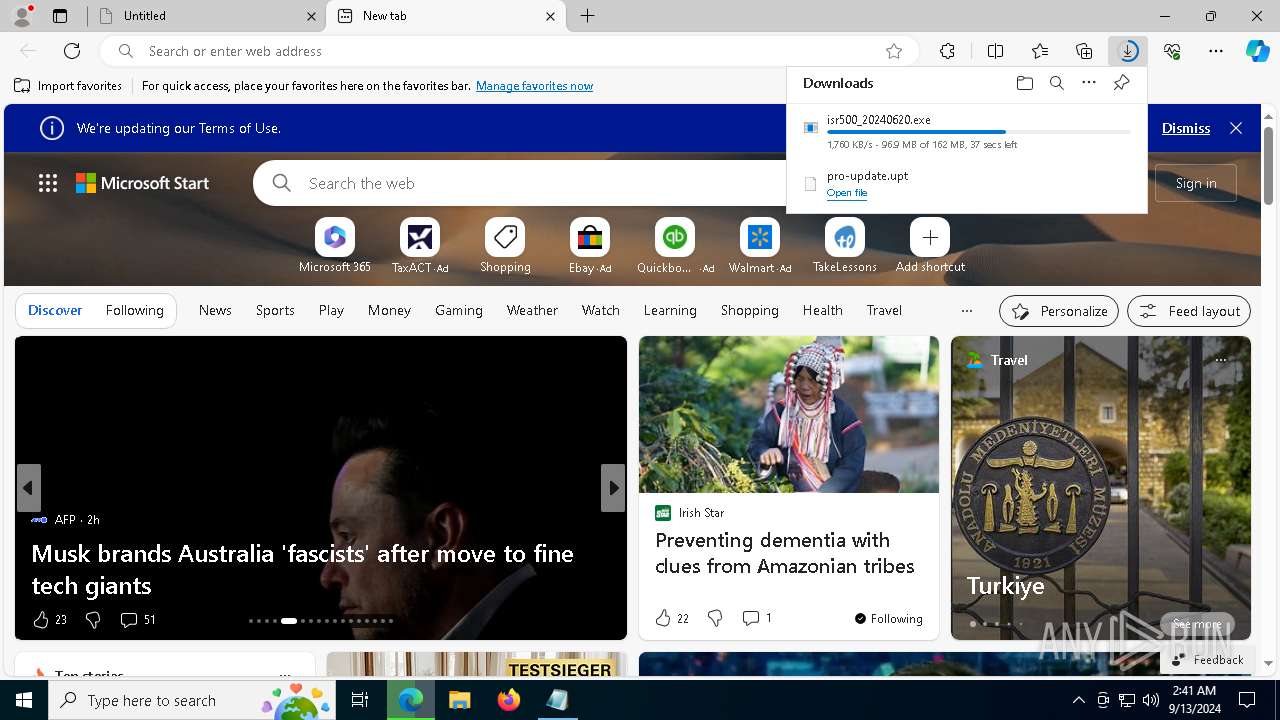This screenshot has height=720, width=1280.
Task: Like the Musk Australia article
Action: (x=41, y=620)
